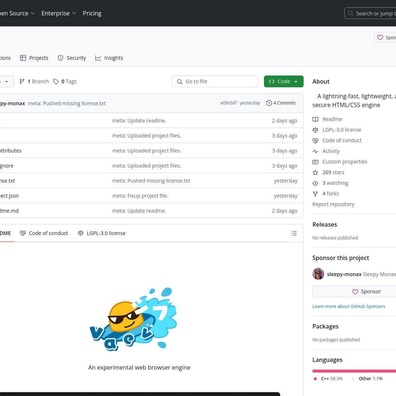The width and height of the screenshot is (396, 396).
Task: Open 'meta: Fixup project file.' commit message
Action: point(140,196)
